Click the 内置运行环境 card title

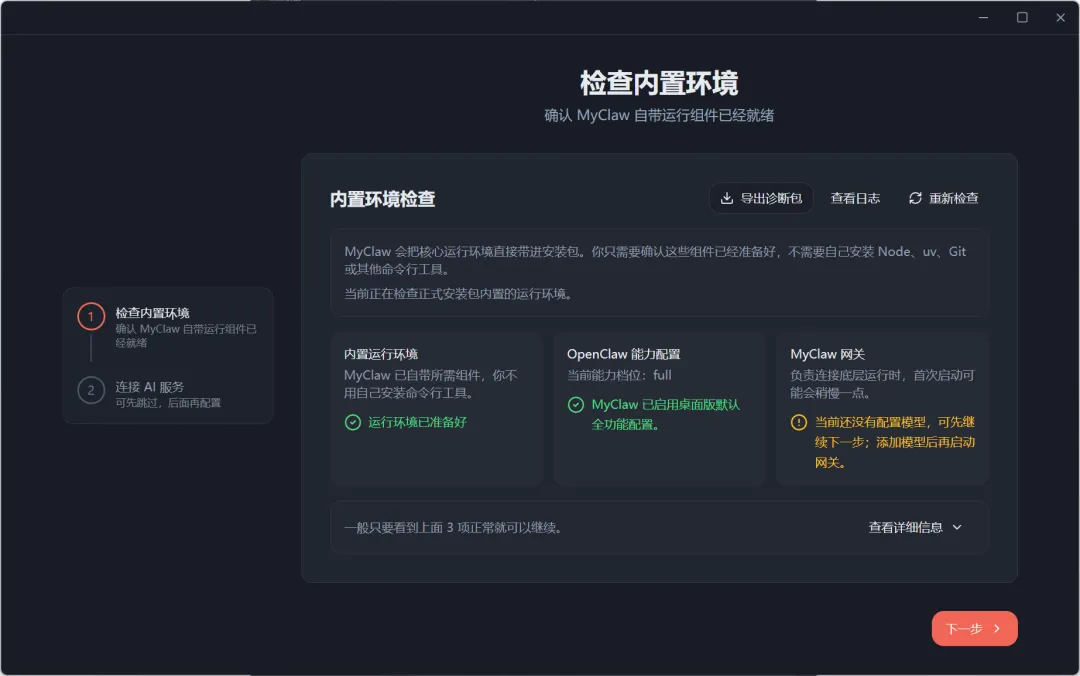pos(381,354)
